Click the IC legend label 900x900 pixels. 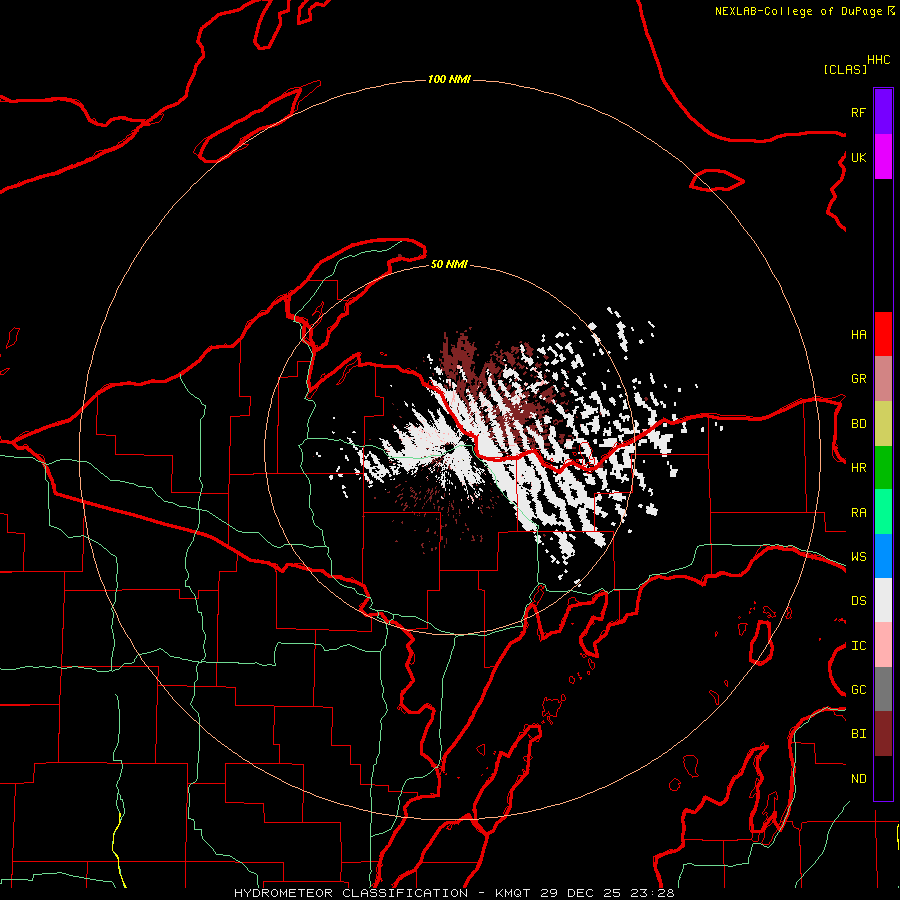(x=858, y=646)
